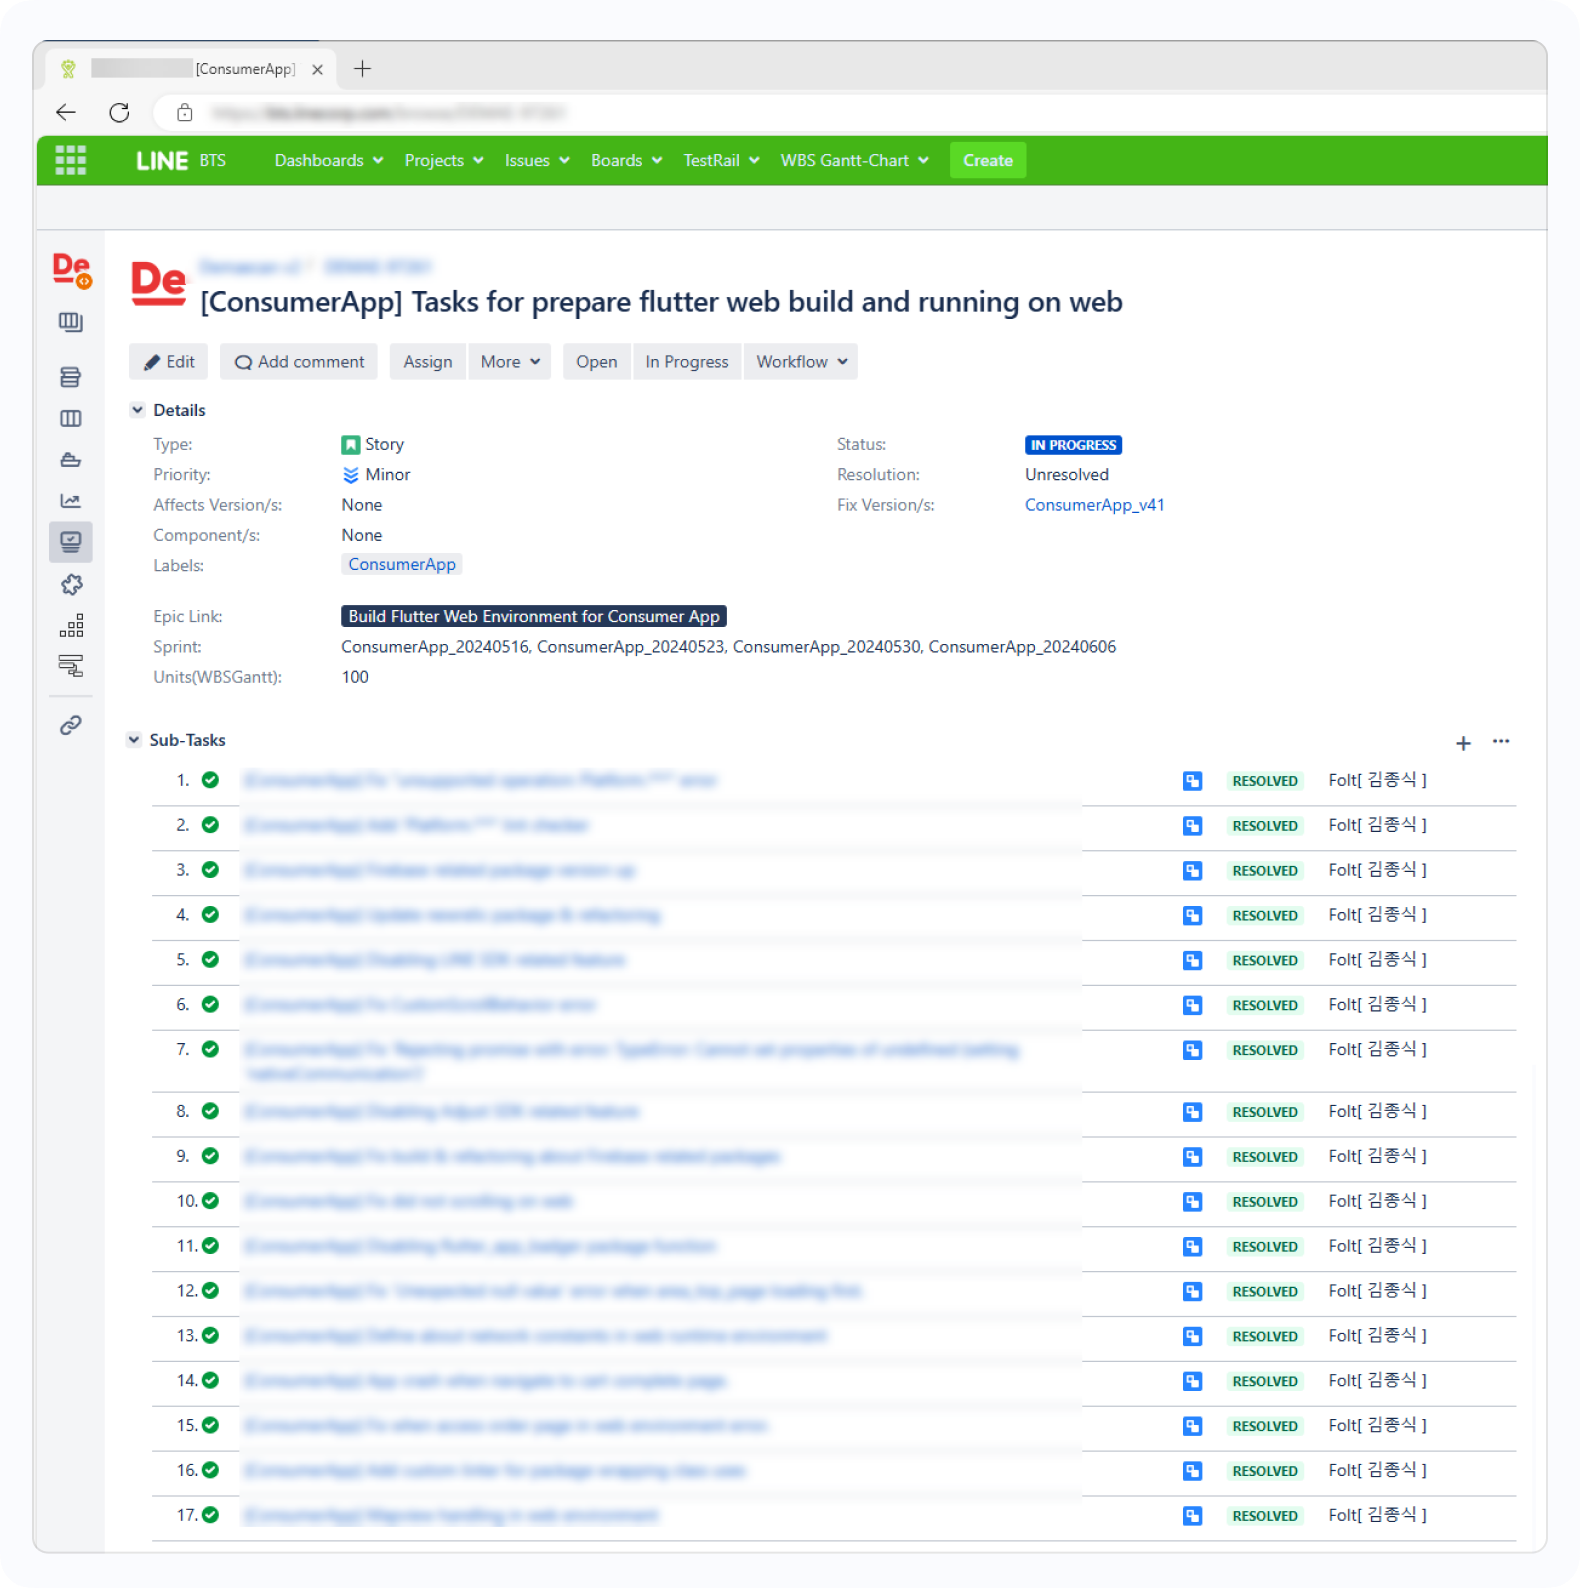Click the blurred title link of sub-task 1

click(481, 780)
